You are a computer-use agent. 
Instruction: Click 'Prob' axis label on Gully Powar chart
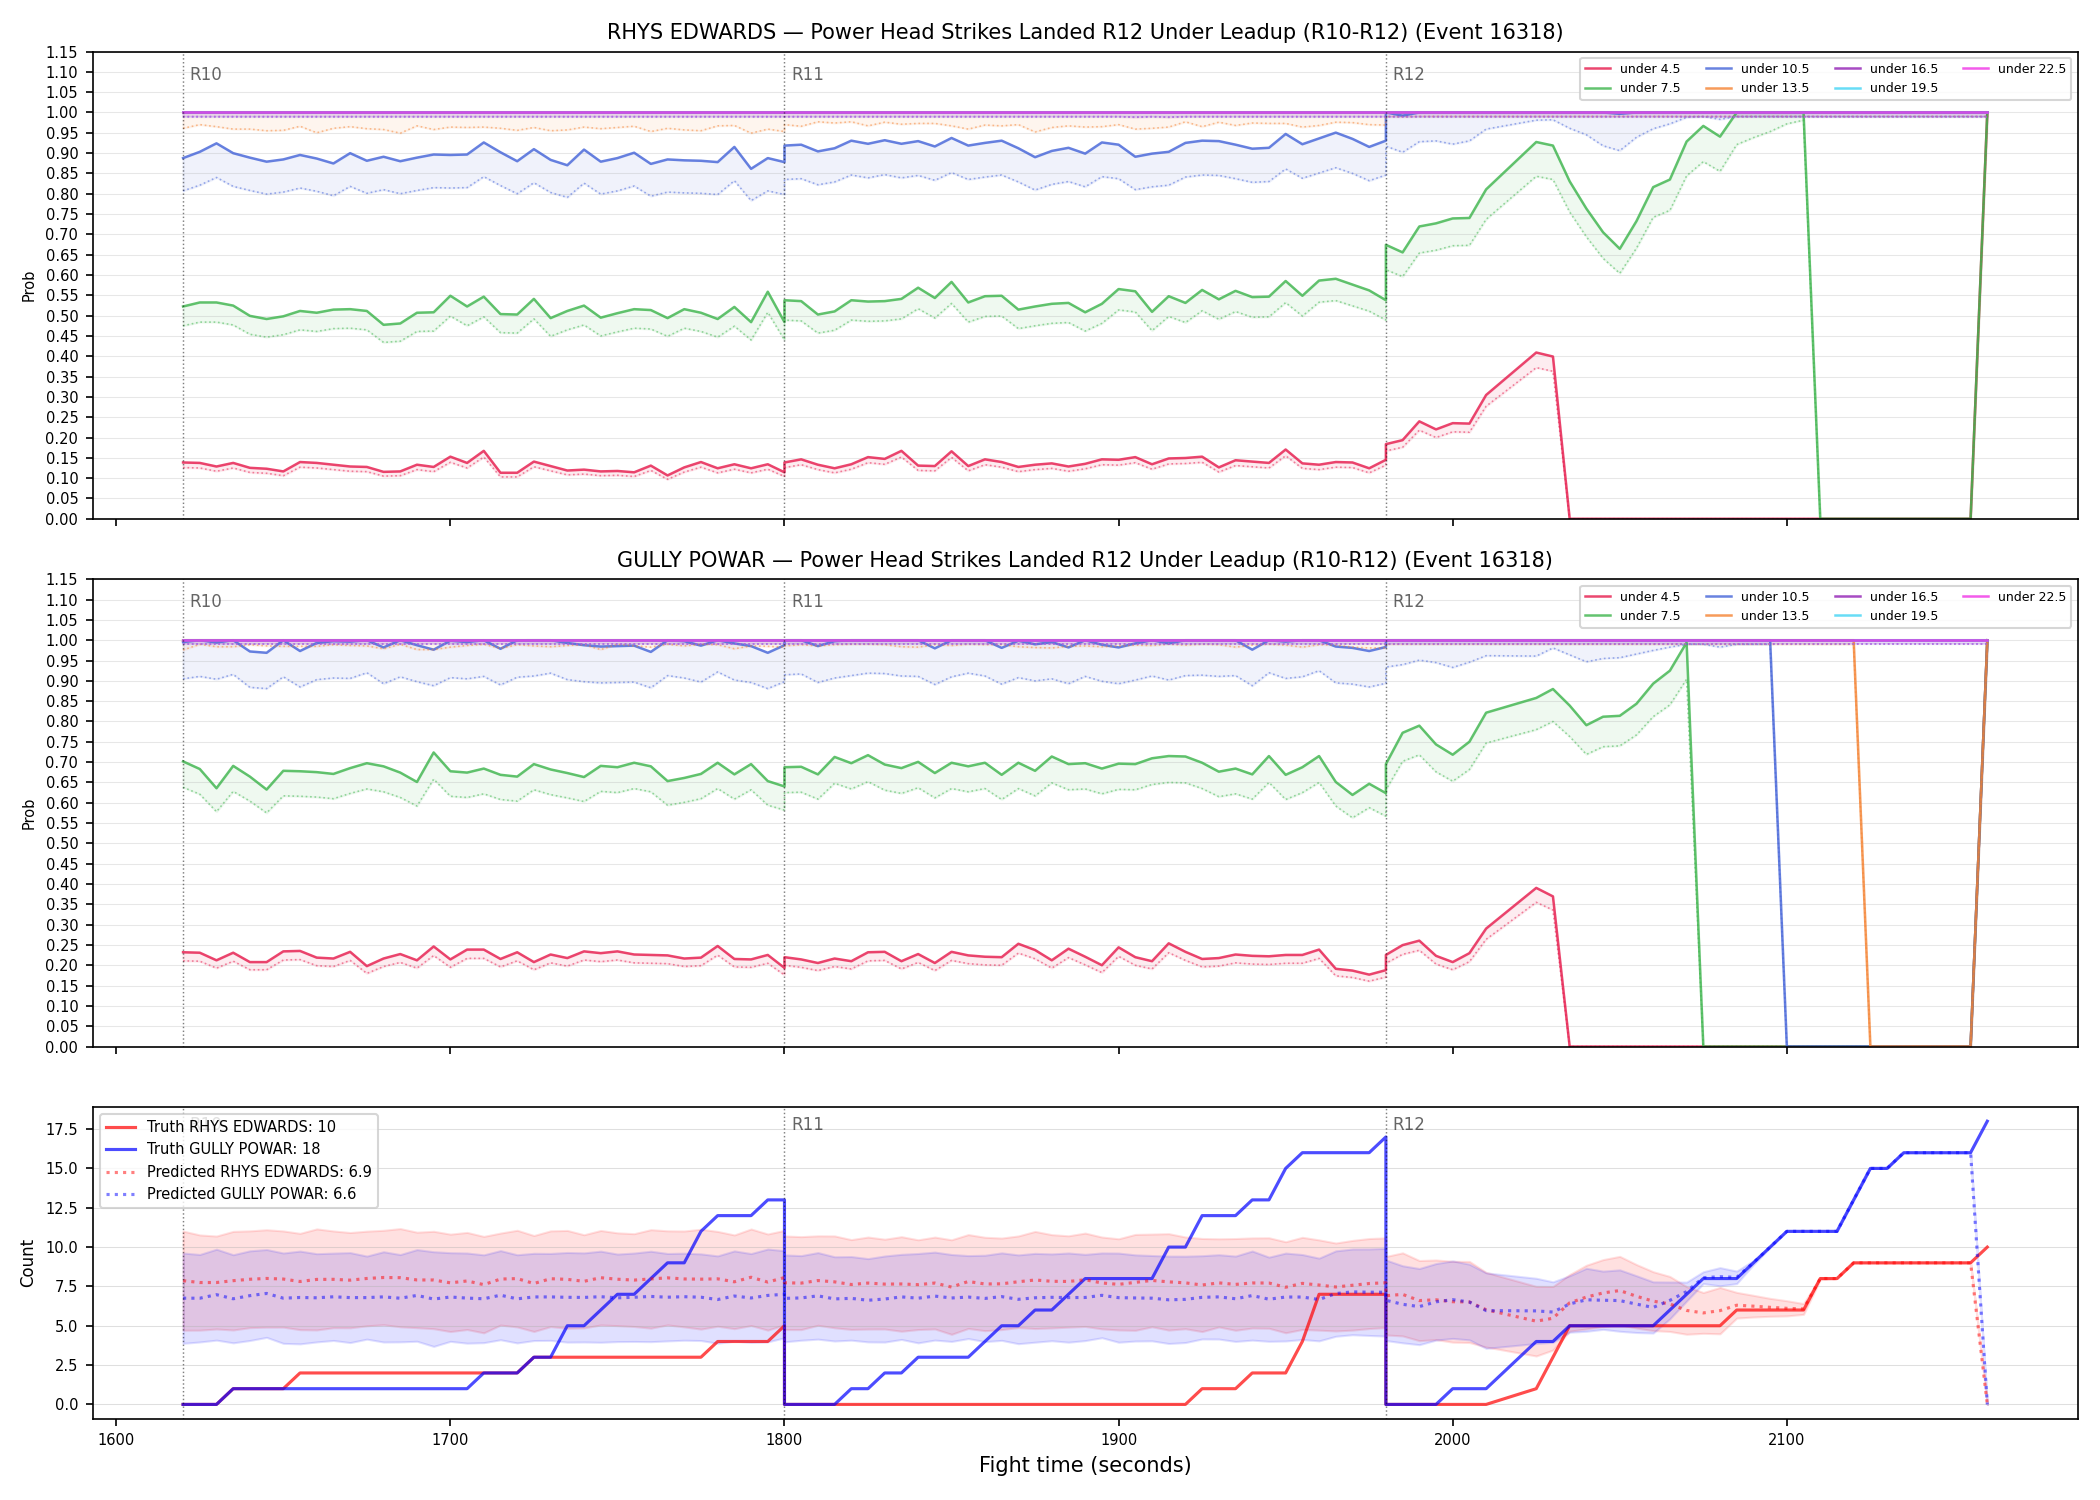[x=28, y=814]
